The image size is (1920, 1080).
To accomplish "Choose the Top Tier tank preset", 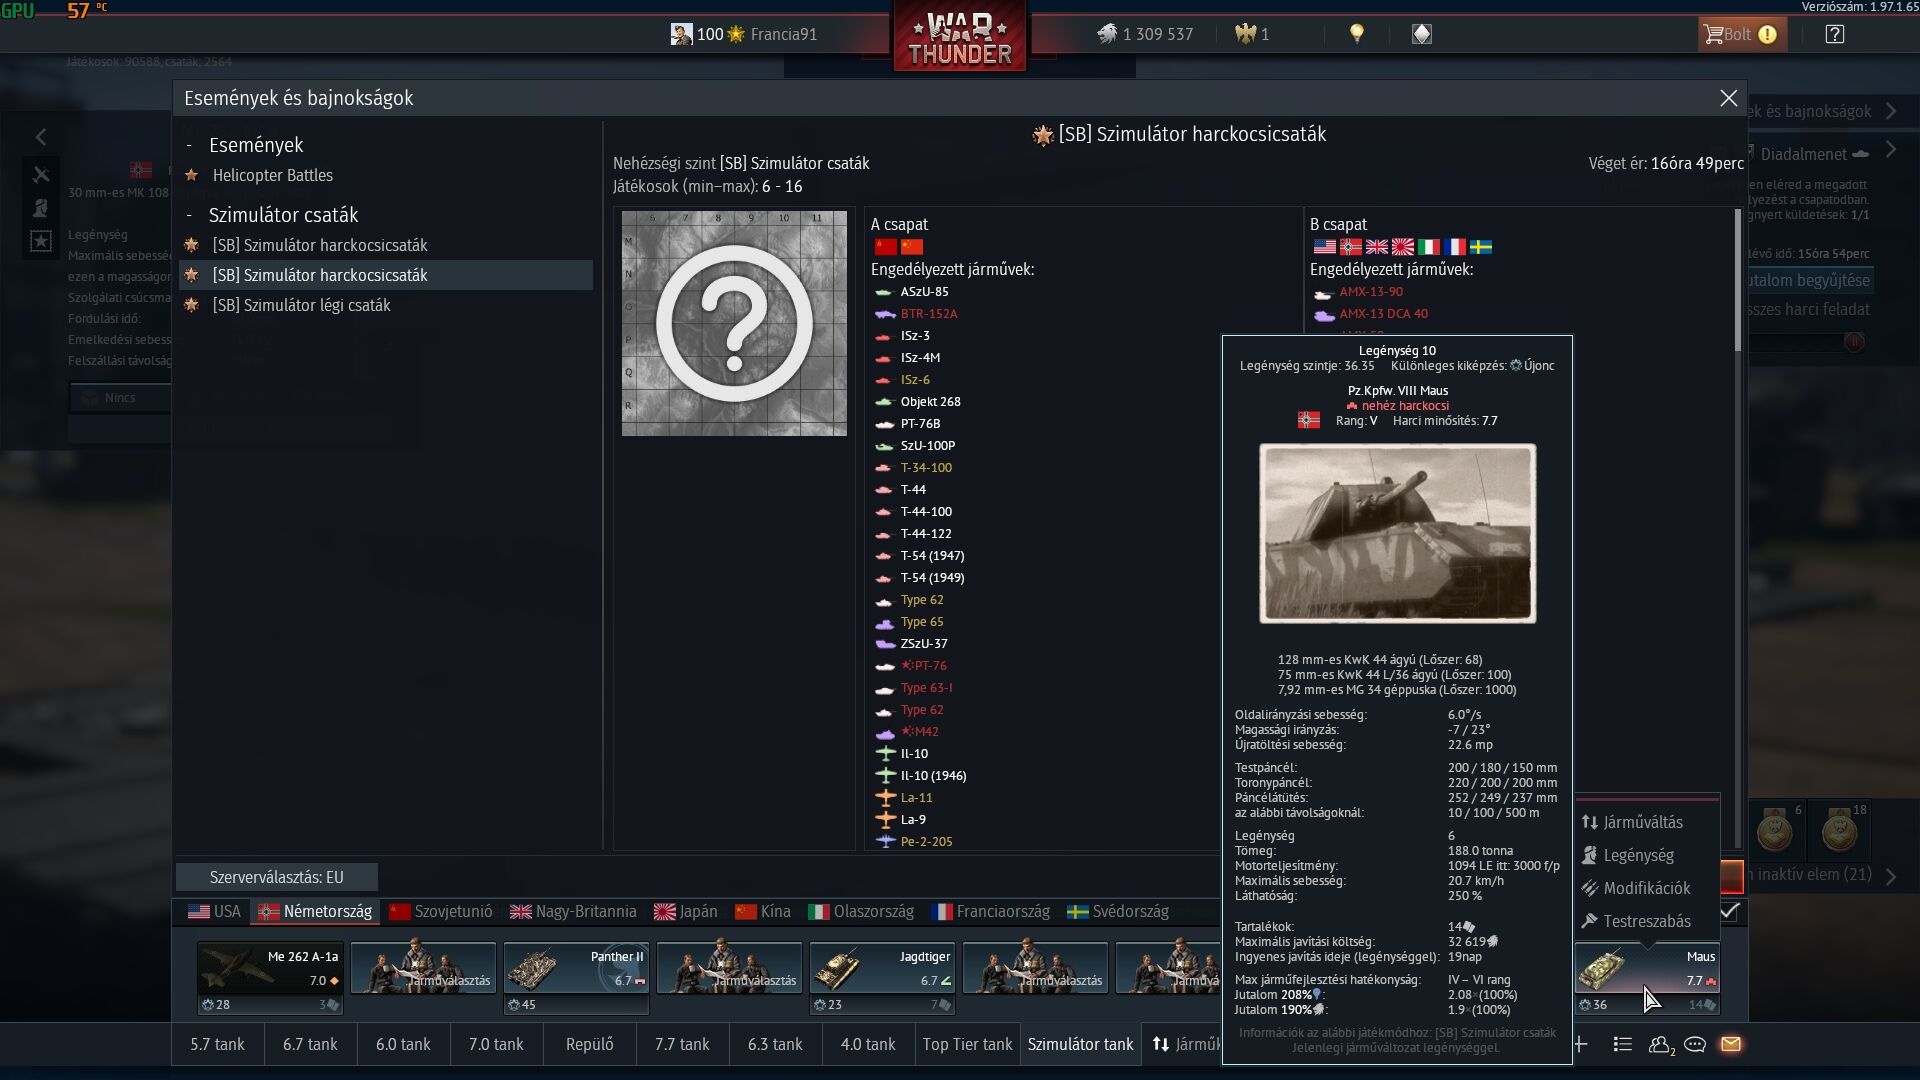I will point(967,1044).
